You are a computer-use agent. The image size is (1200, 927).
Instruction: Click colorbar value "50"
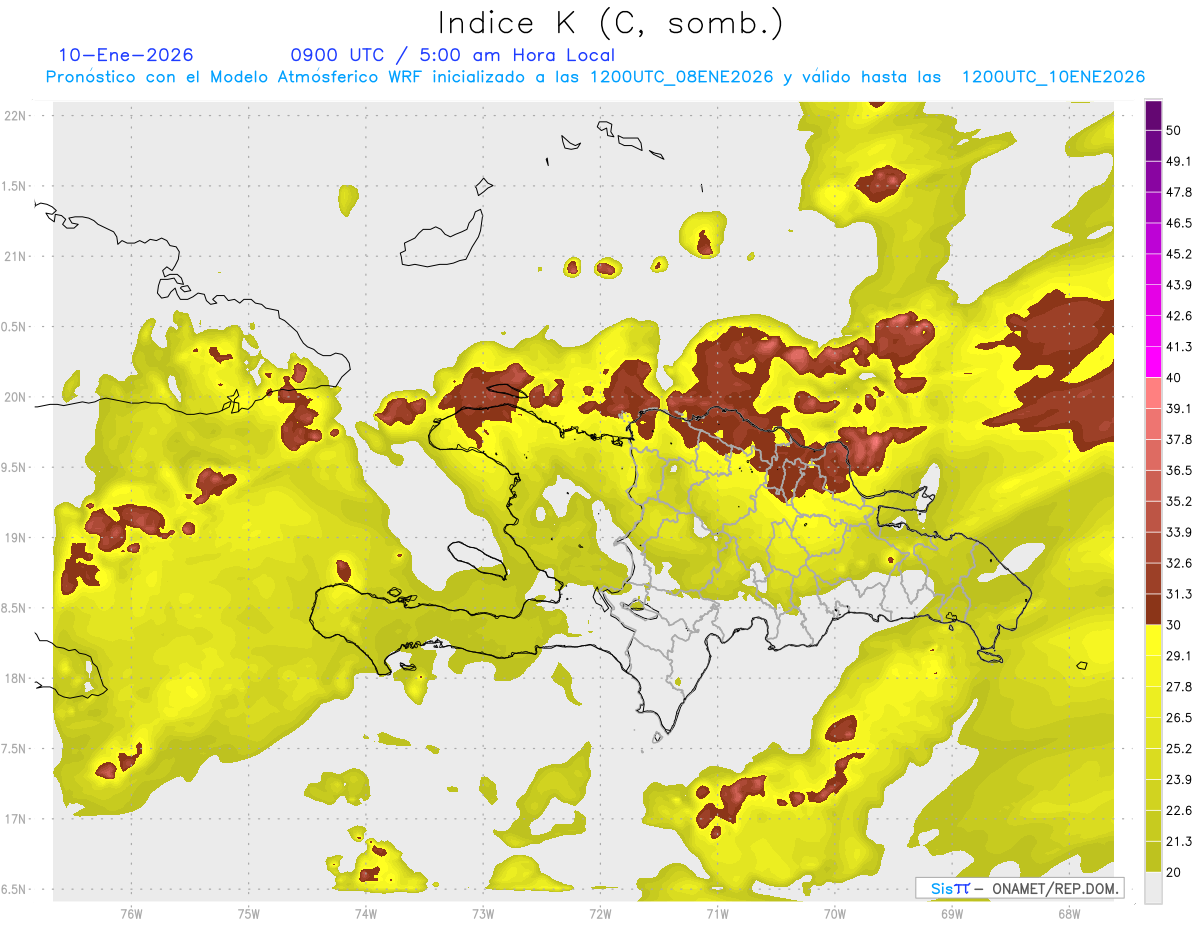pyautogui.click(x=1174, y=131)
